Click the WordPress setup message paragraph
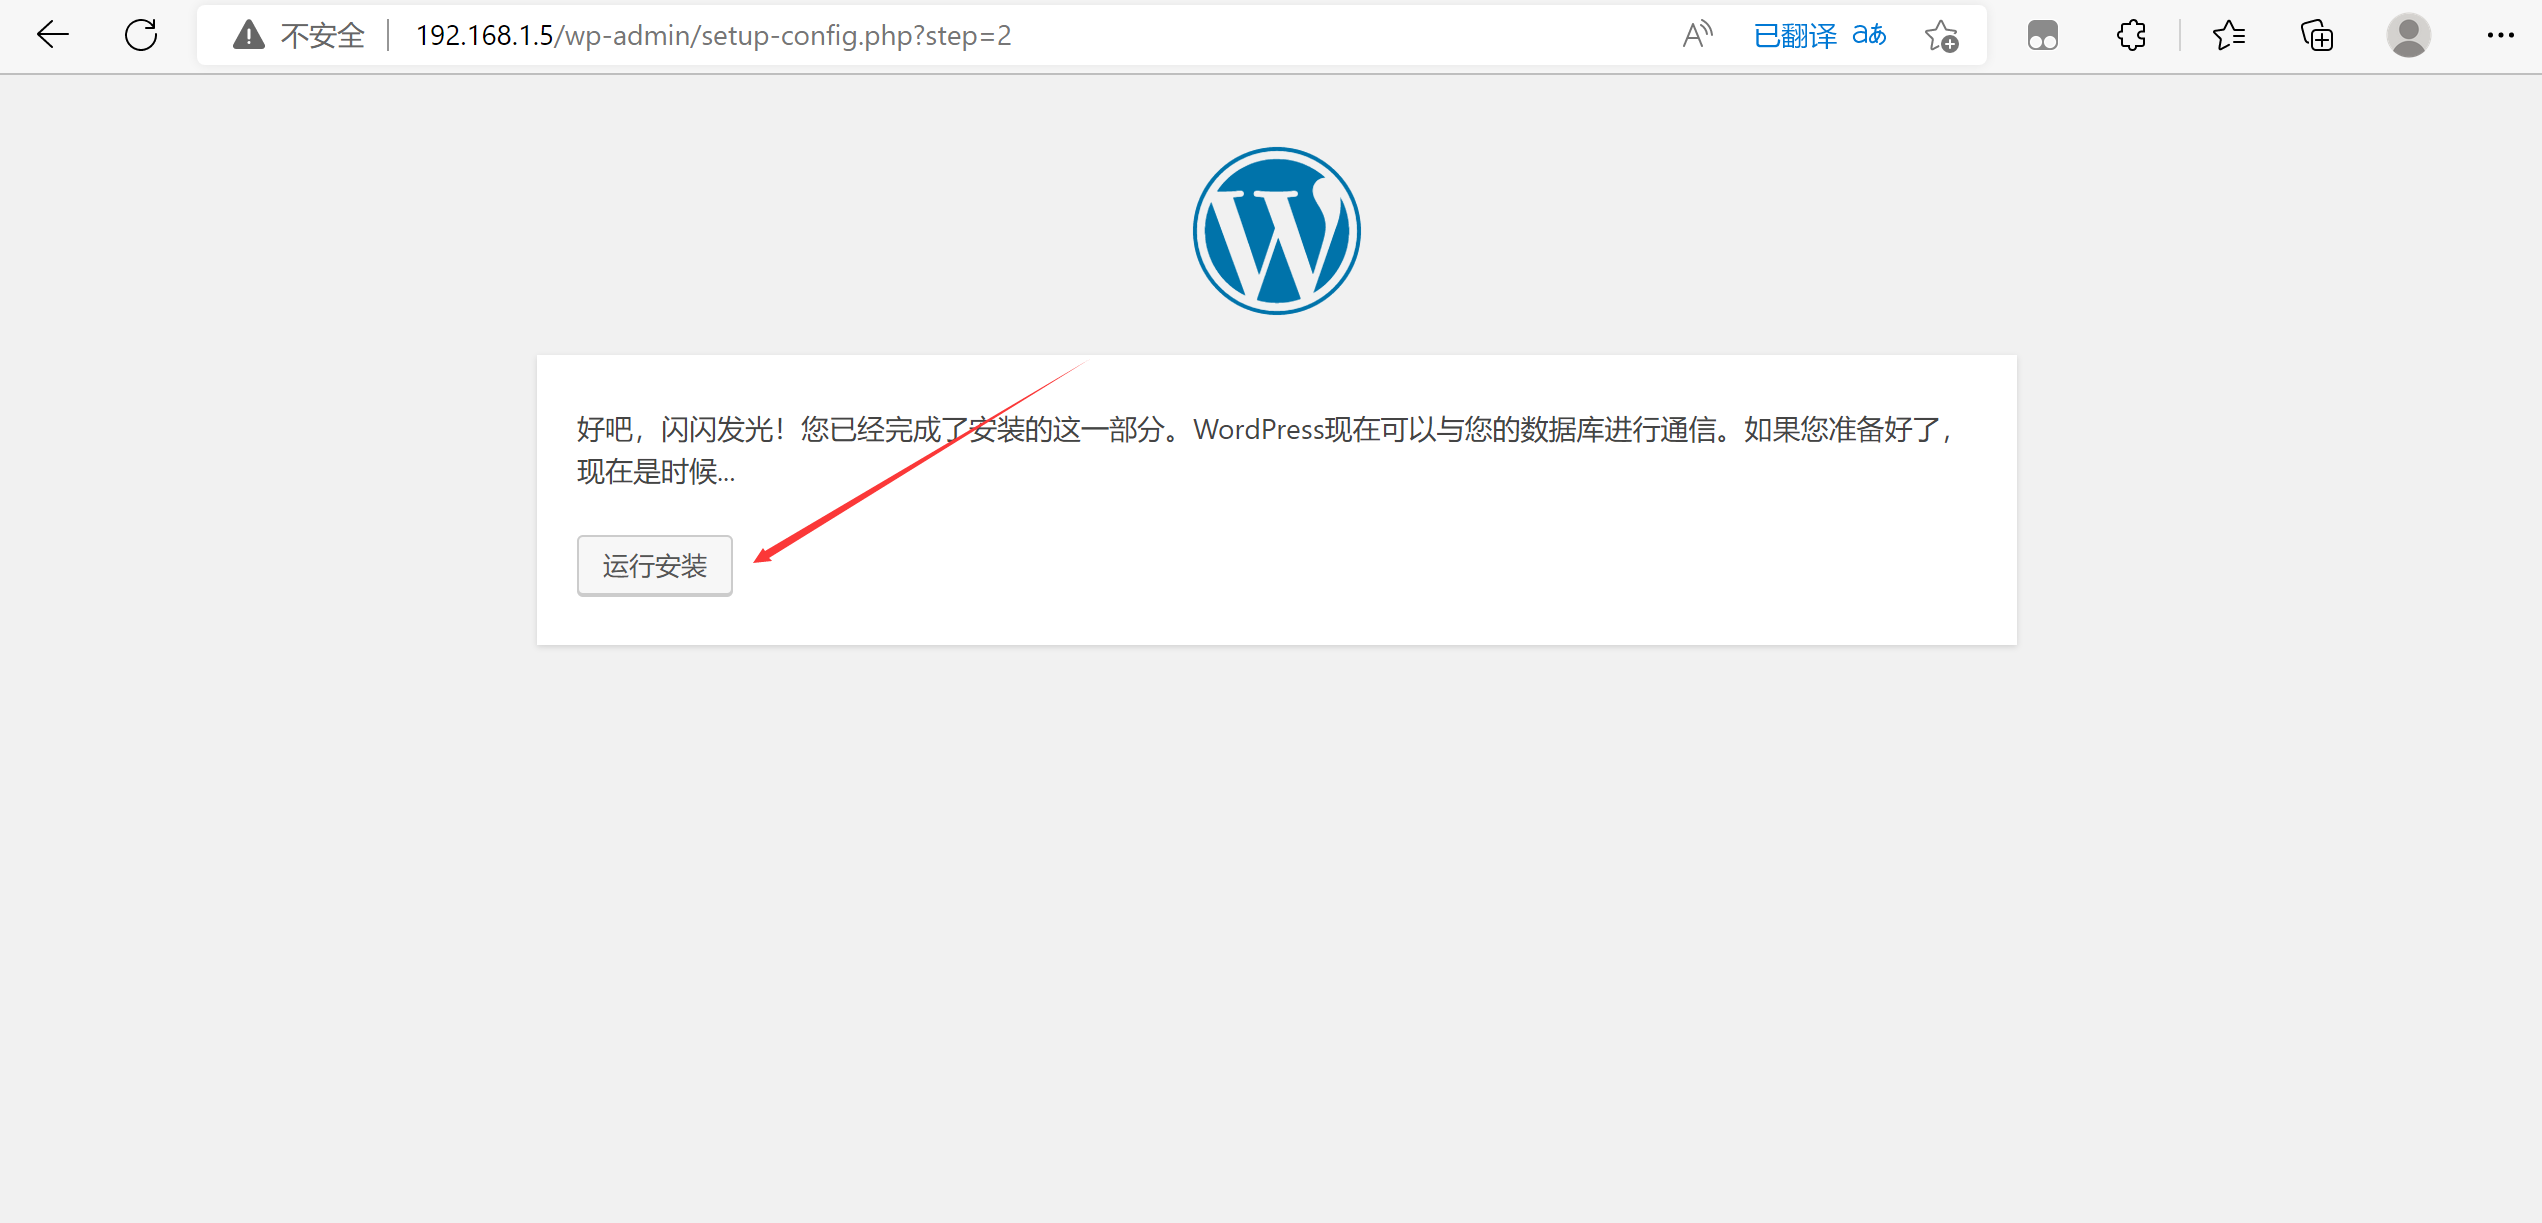This screenshot has height=1223, width=2542. 1266,450
